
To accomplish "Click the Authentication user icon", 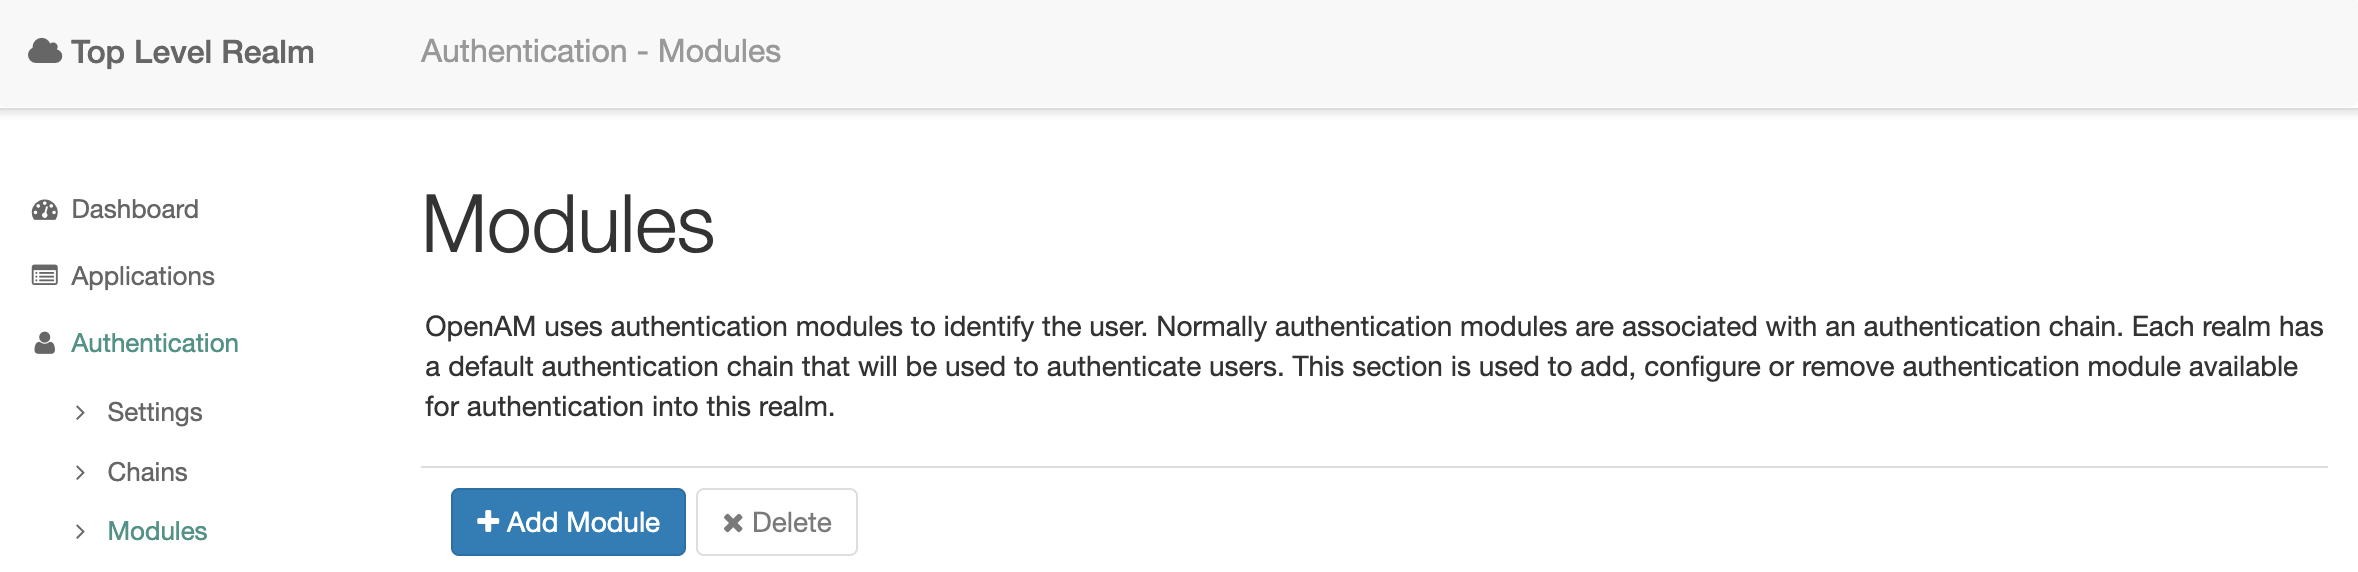I will click(x=45, y=343).
